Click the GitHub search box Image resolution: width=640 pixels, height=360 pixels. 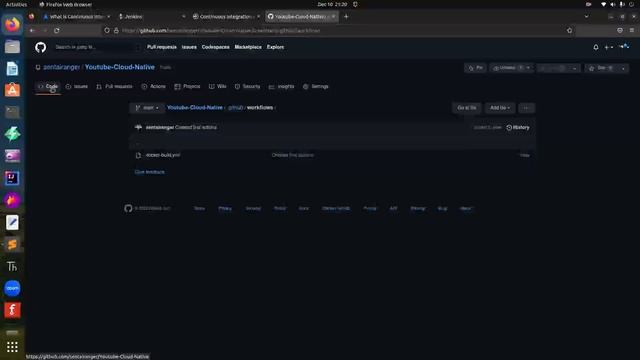[96, 47]
